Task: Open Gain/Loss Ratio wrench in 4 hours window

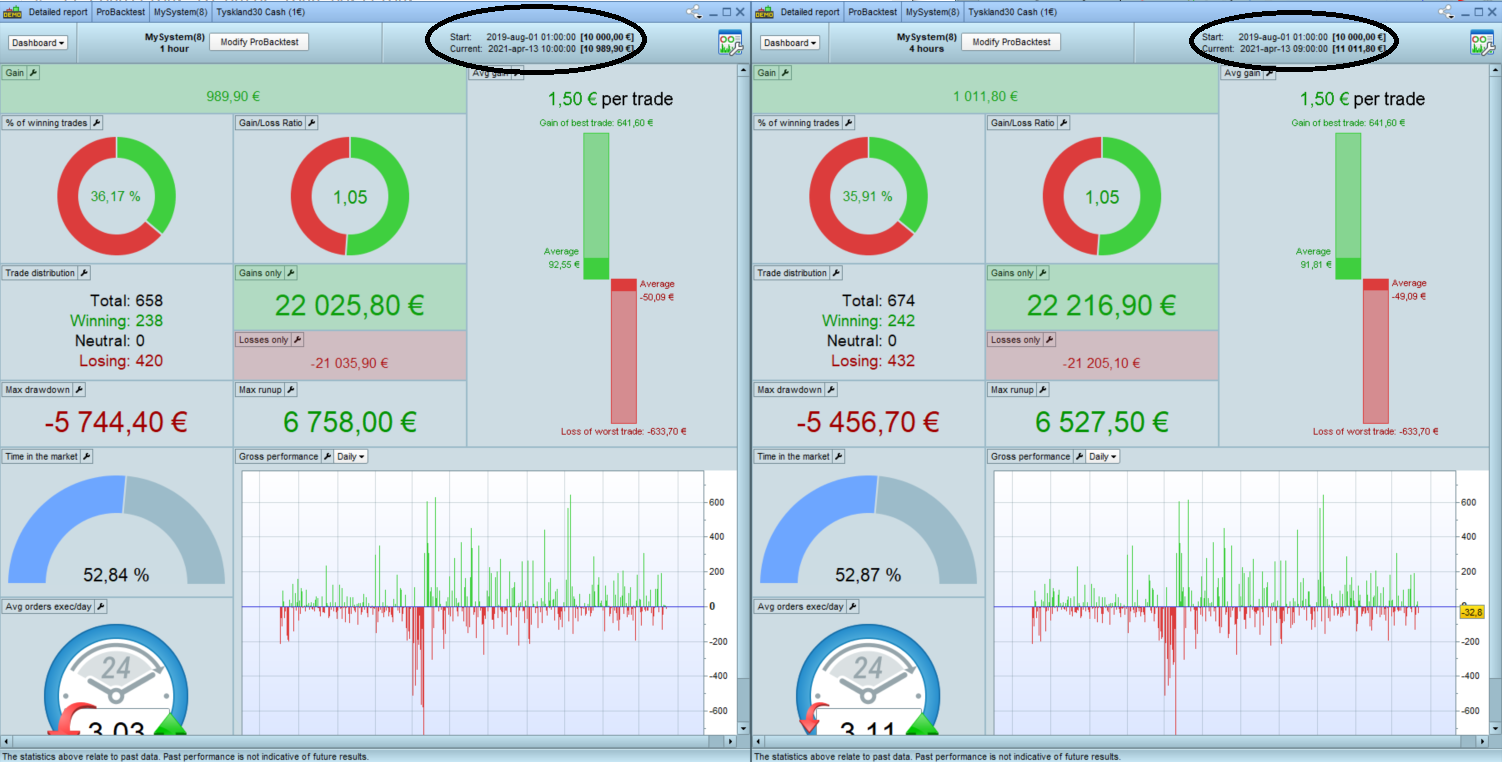Action: (x=1064, y=123)
